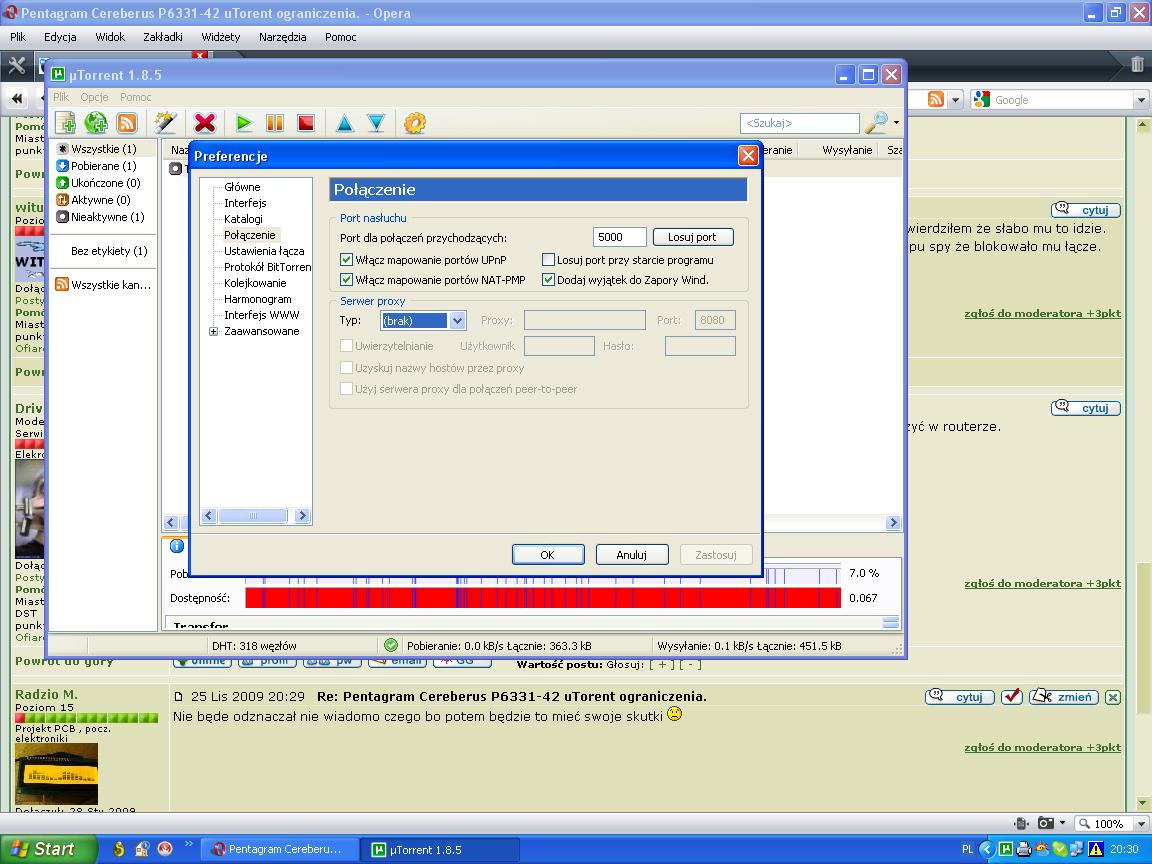Open the uTorrent search engine dropdown arrow
The image size is (1152, 864).
[x=896, y=123]
